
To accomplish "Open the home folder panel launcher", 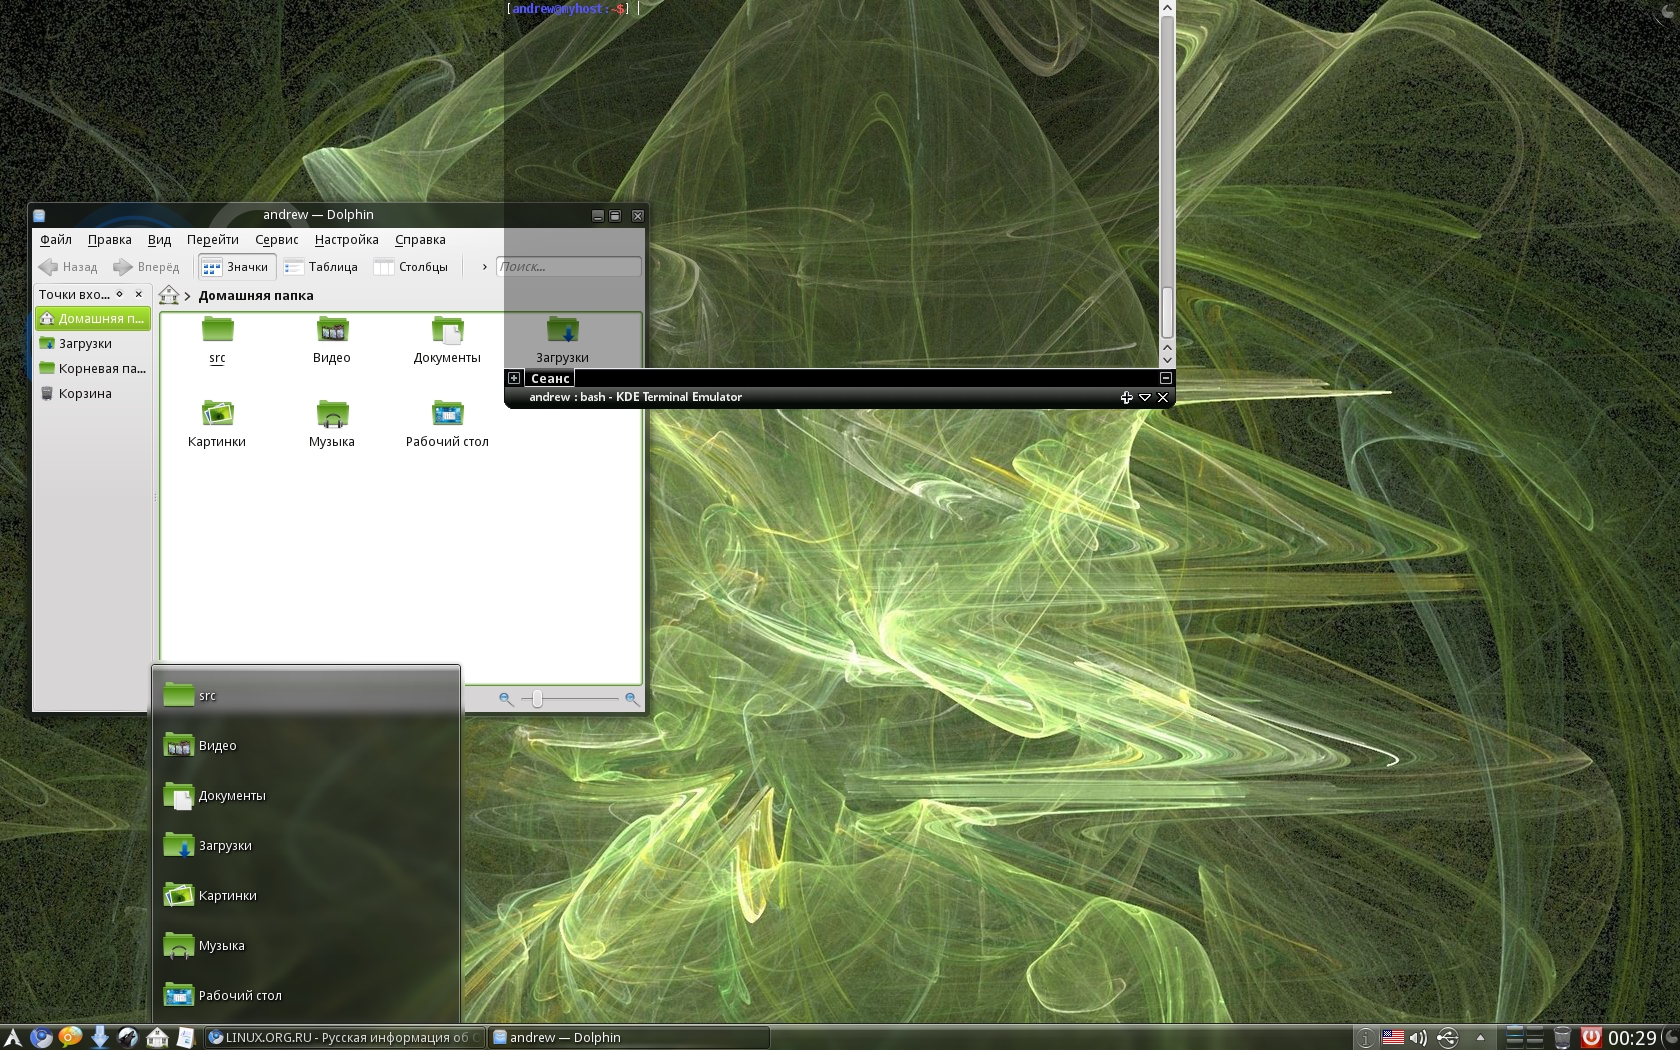I will (x=157, y=1037).
